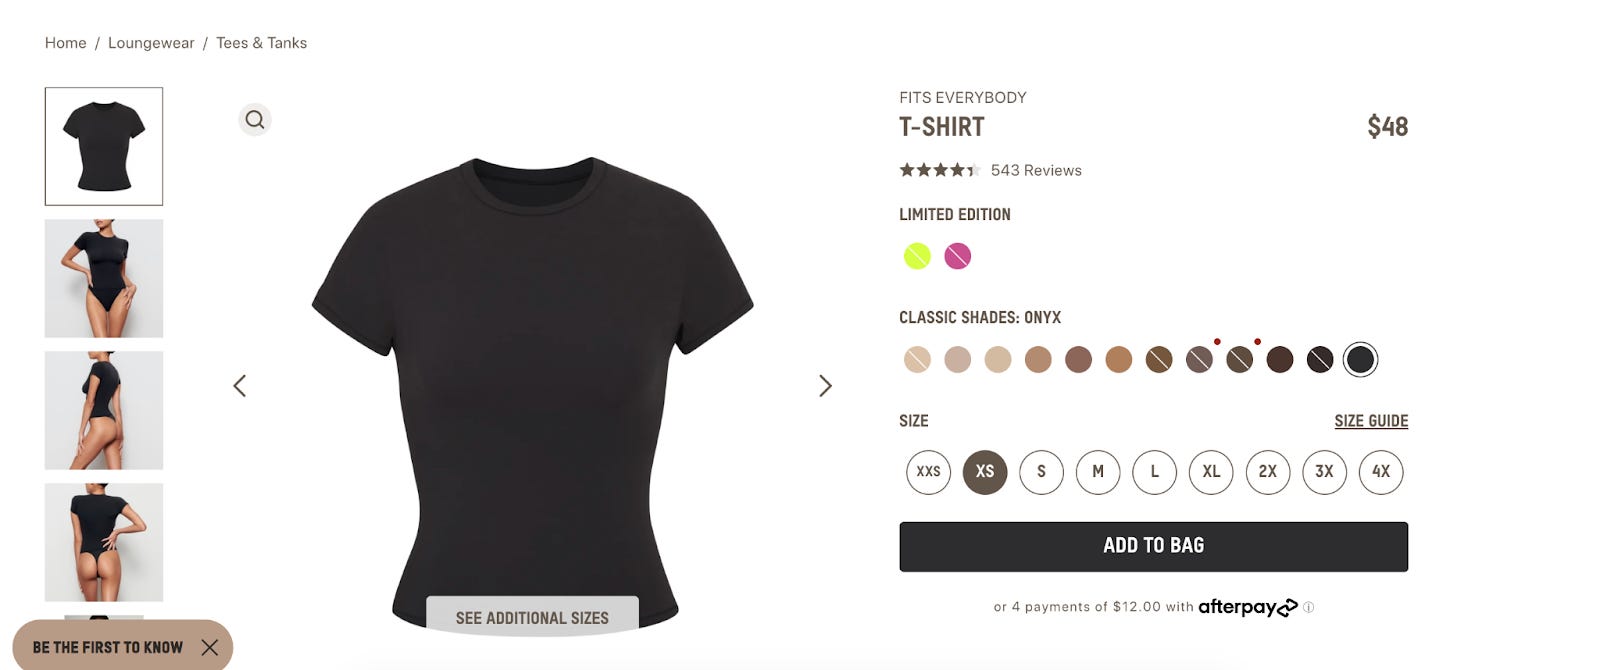1600x670 pixels.
Task: Click the magnifier zoom icon on product image
Action: click(x=255, y=120)
